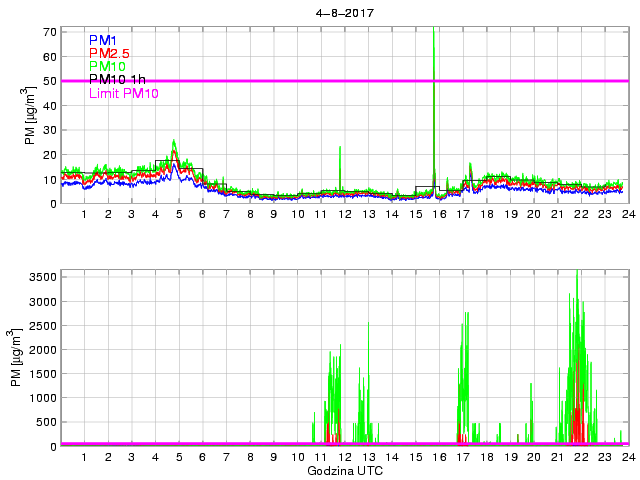Click the green PM10 legend label
The image size is (640, 480).
tap(107, 66)
